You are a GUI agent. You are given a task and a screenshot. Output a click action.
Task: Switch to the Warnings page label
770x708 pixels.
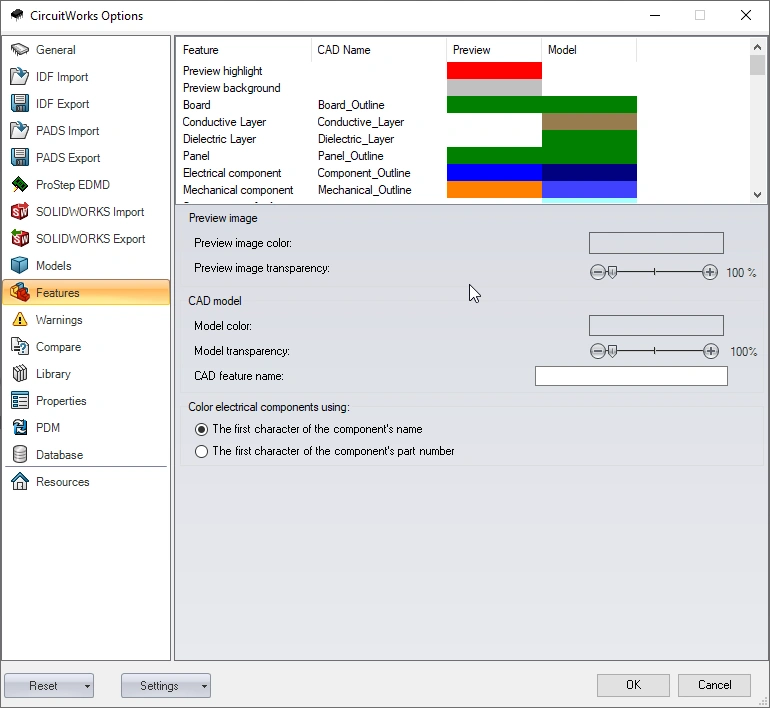pos(59,320)
